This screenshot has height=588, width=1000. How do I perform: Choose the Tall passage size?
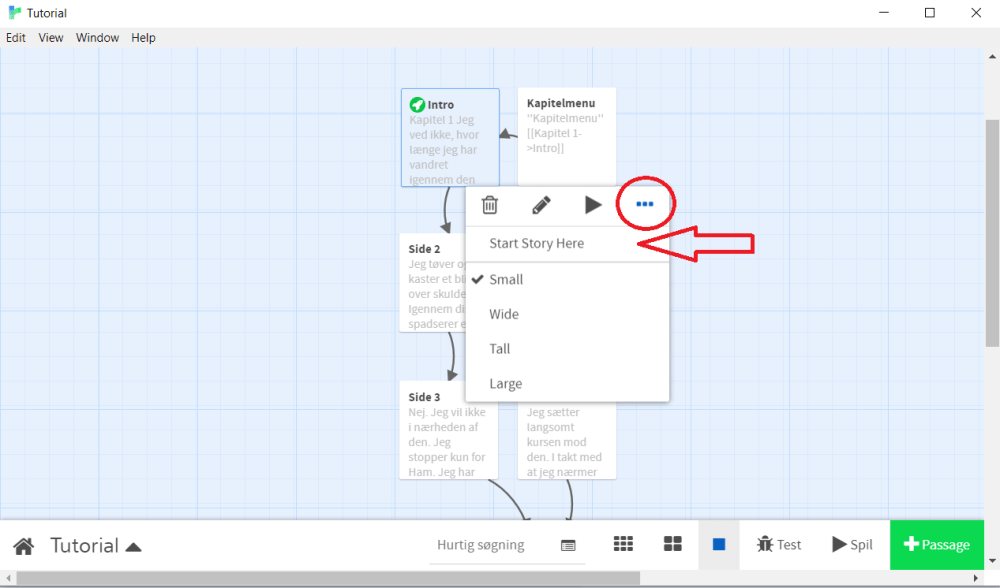click(x=499, y=349)
